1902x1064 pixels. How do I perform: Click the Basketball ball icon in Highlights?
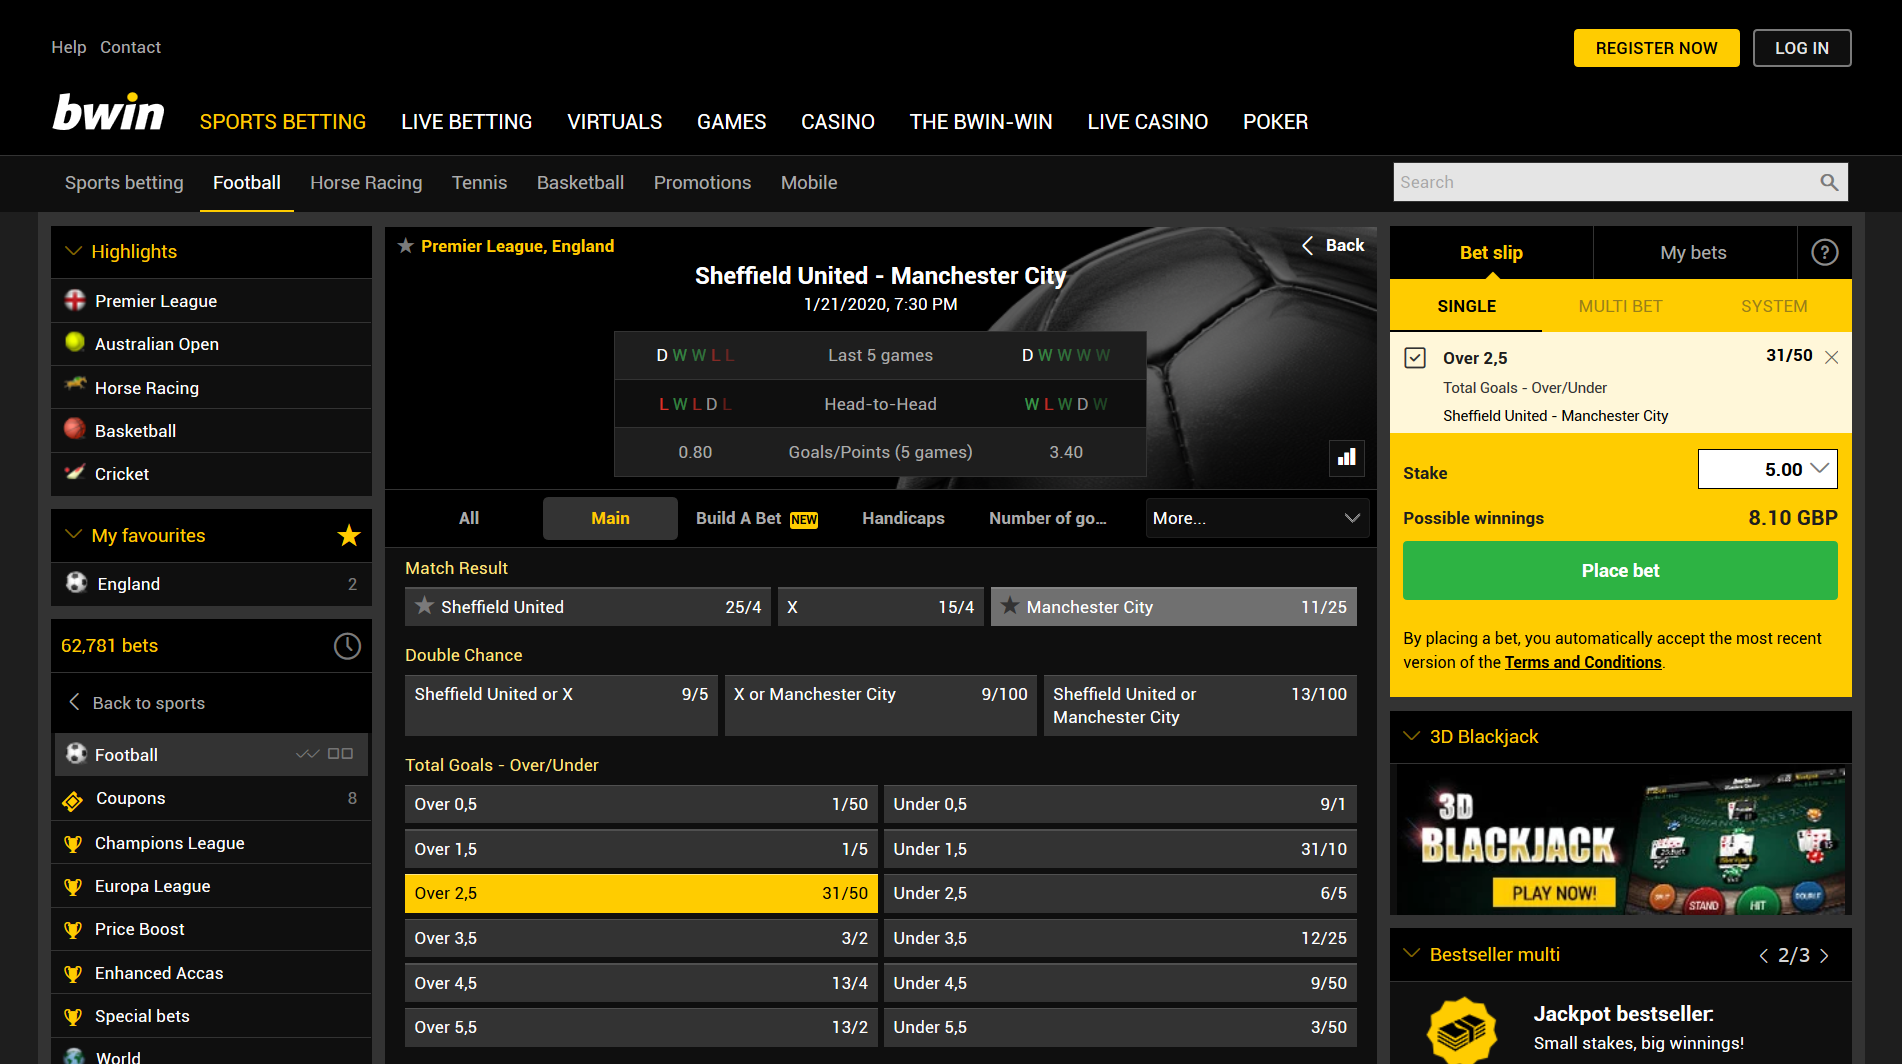75,429
